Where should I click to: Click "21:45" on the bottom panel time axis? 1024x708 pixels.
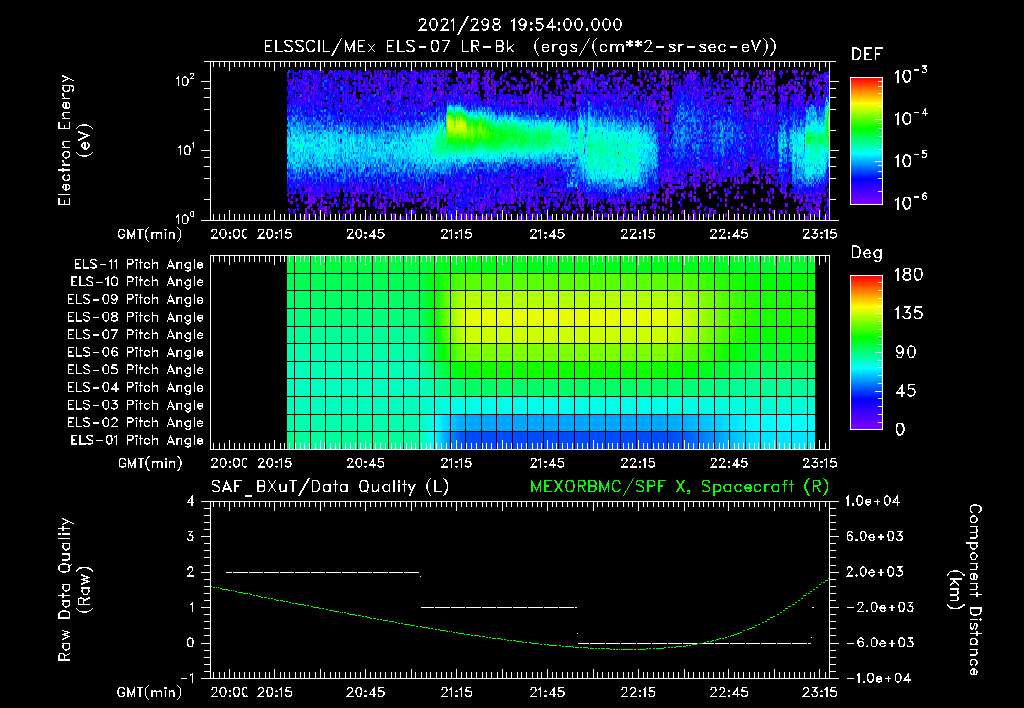pyautogui.click(x=547, y=692)
